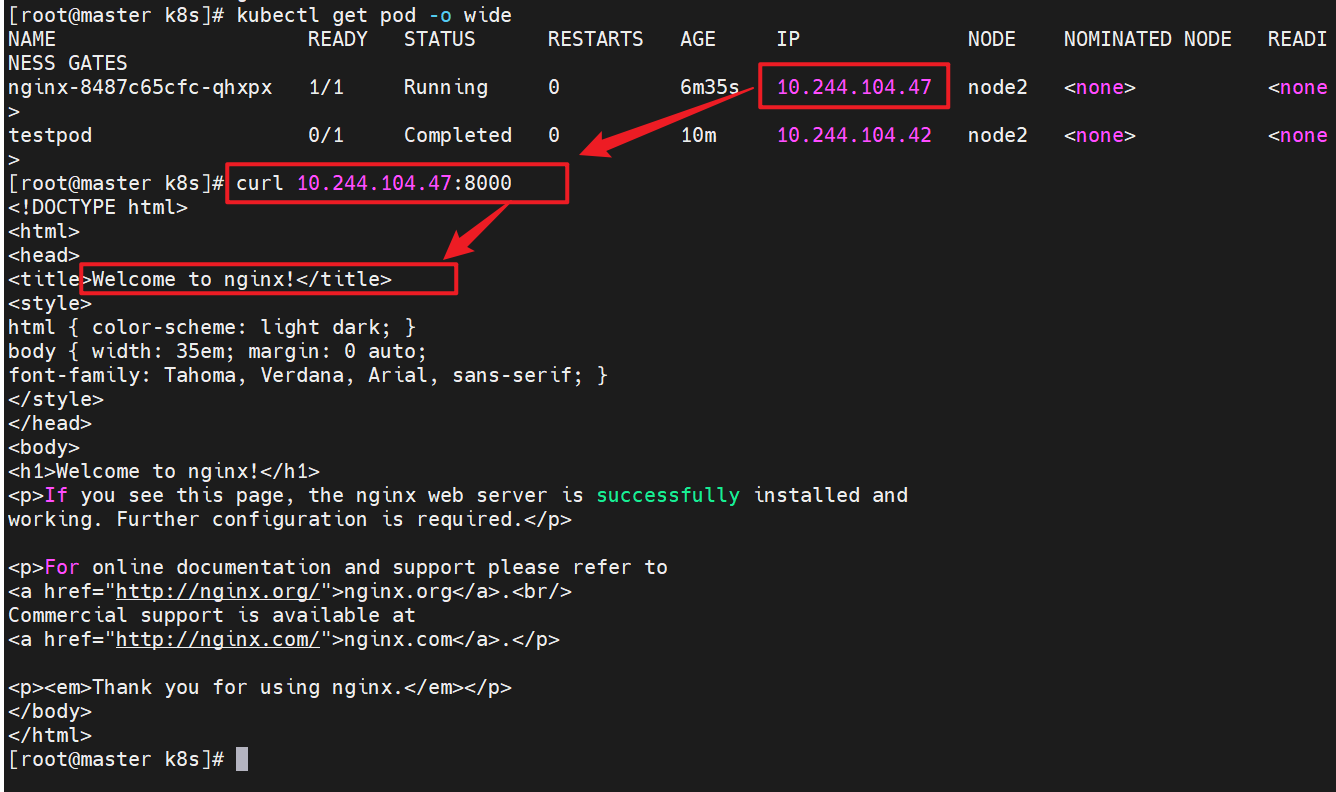The image size is (1336, 792).
Task: Select the STATUS column header
Action: coord(440,39)
